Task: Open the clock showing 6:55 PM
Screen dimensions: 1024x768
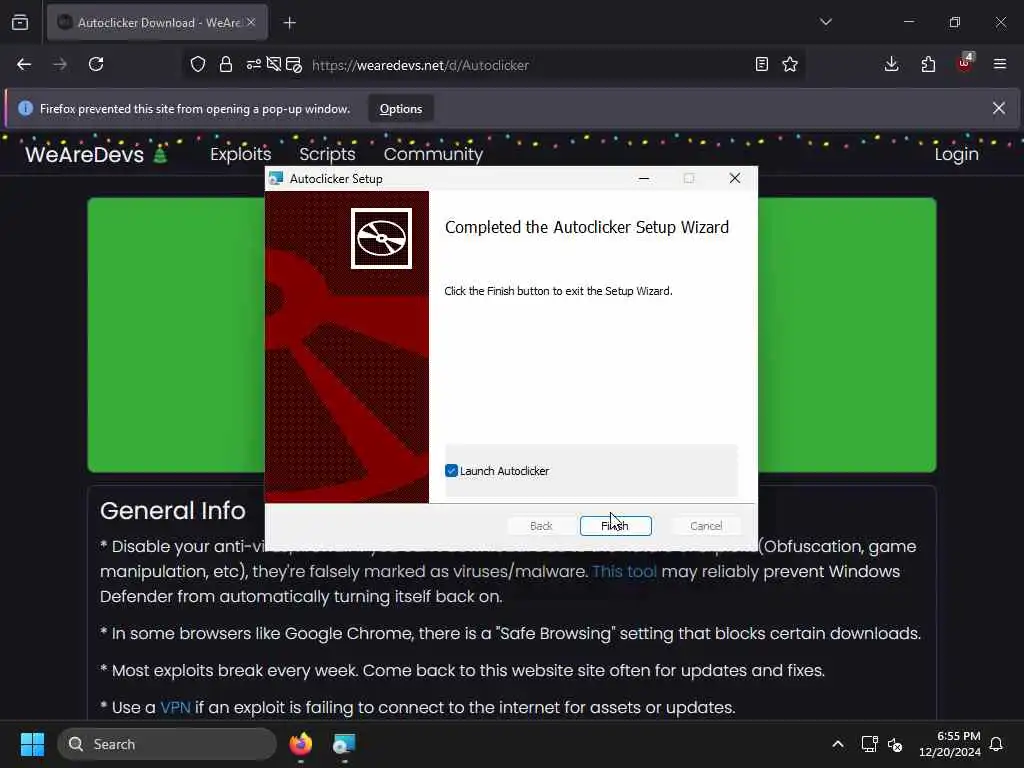Action: 950,744
